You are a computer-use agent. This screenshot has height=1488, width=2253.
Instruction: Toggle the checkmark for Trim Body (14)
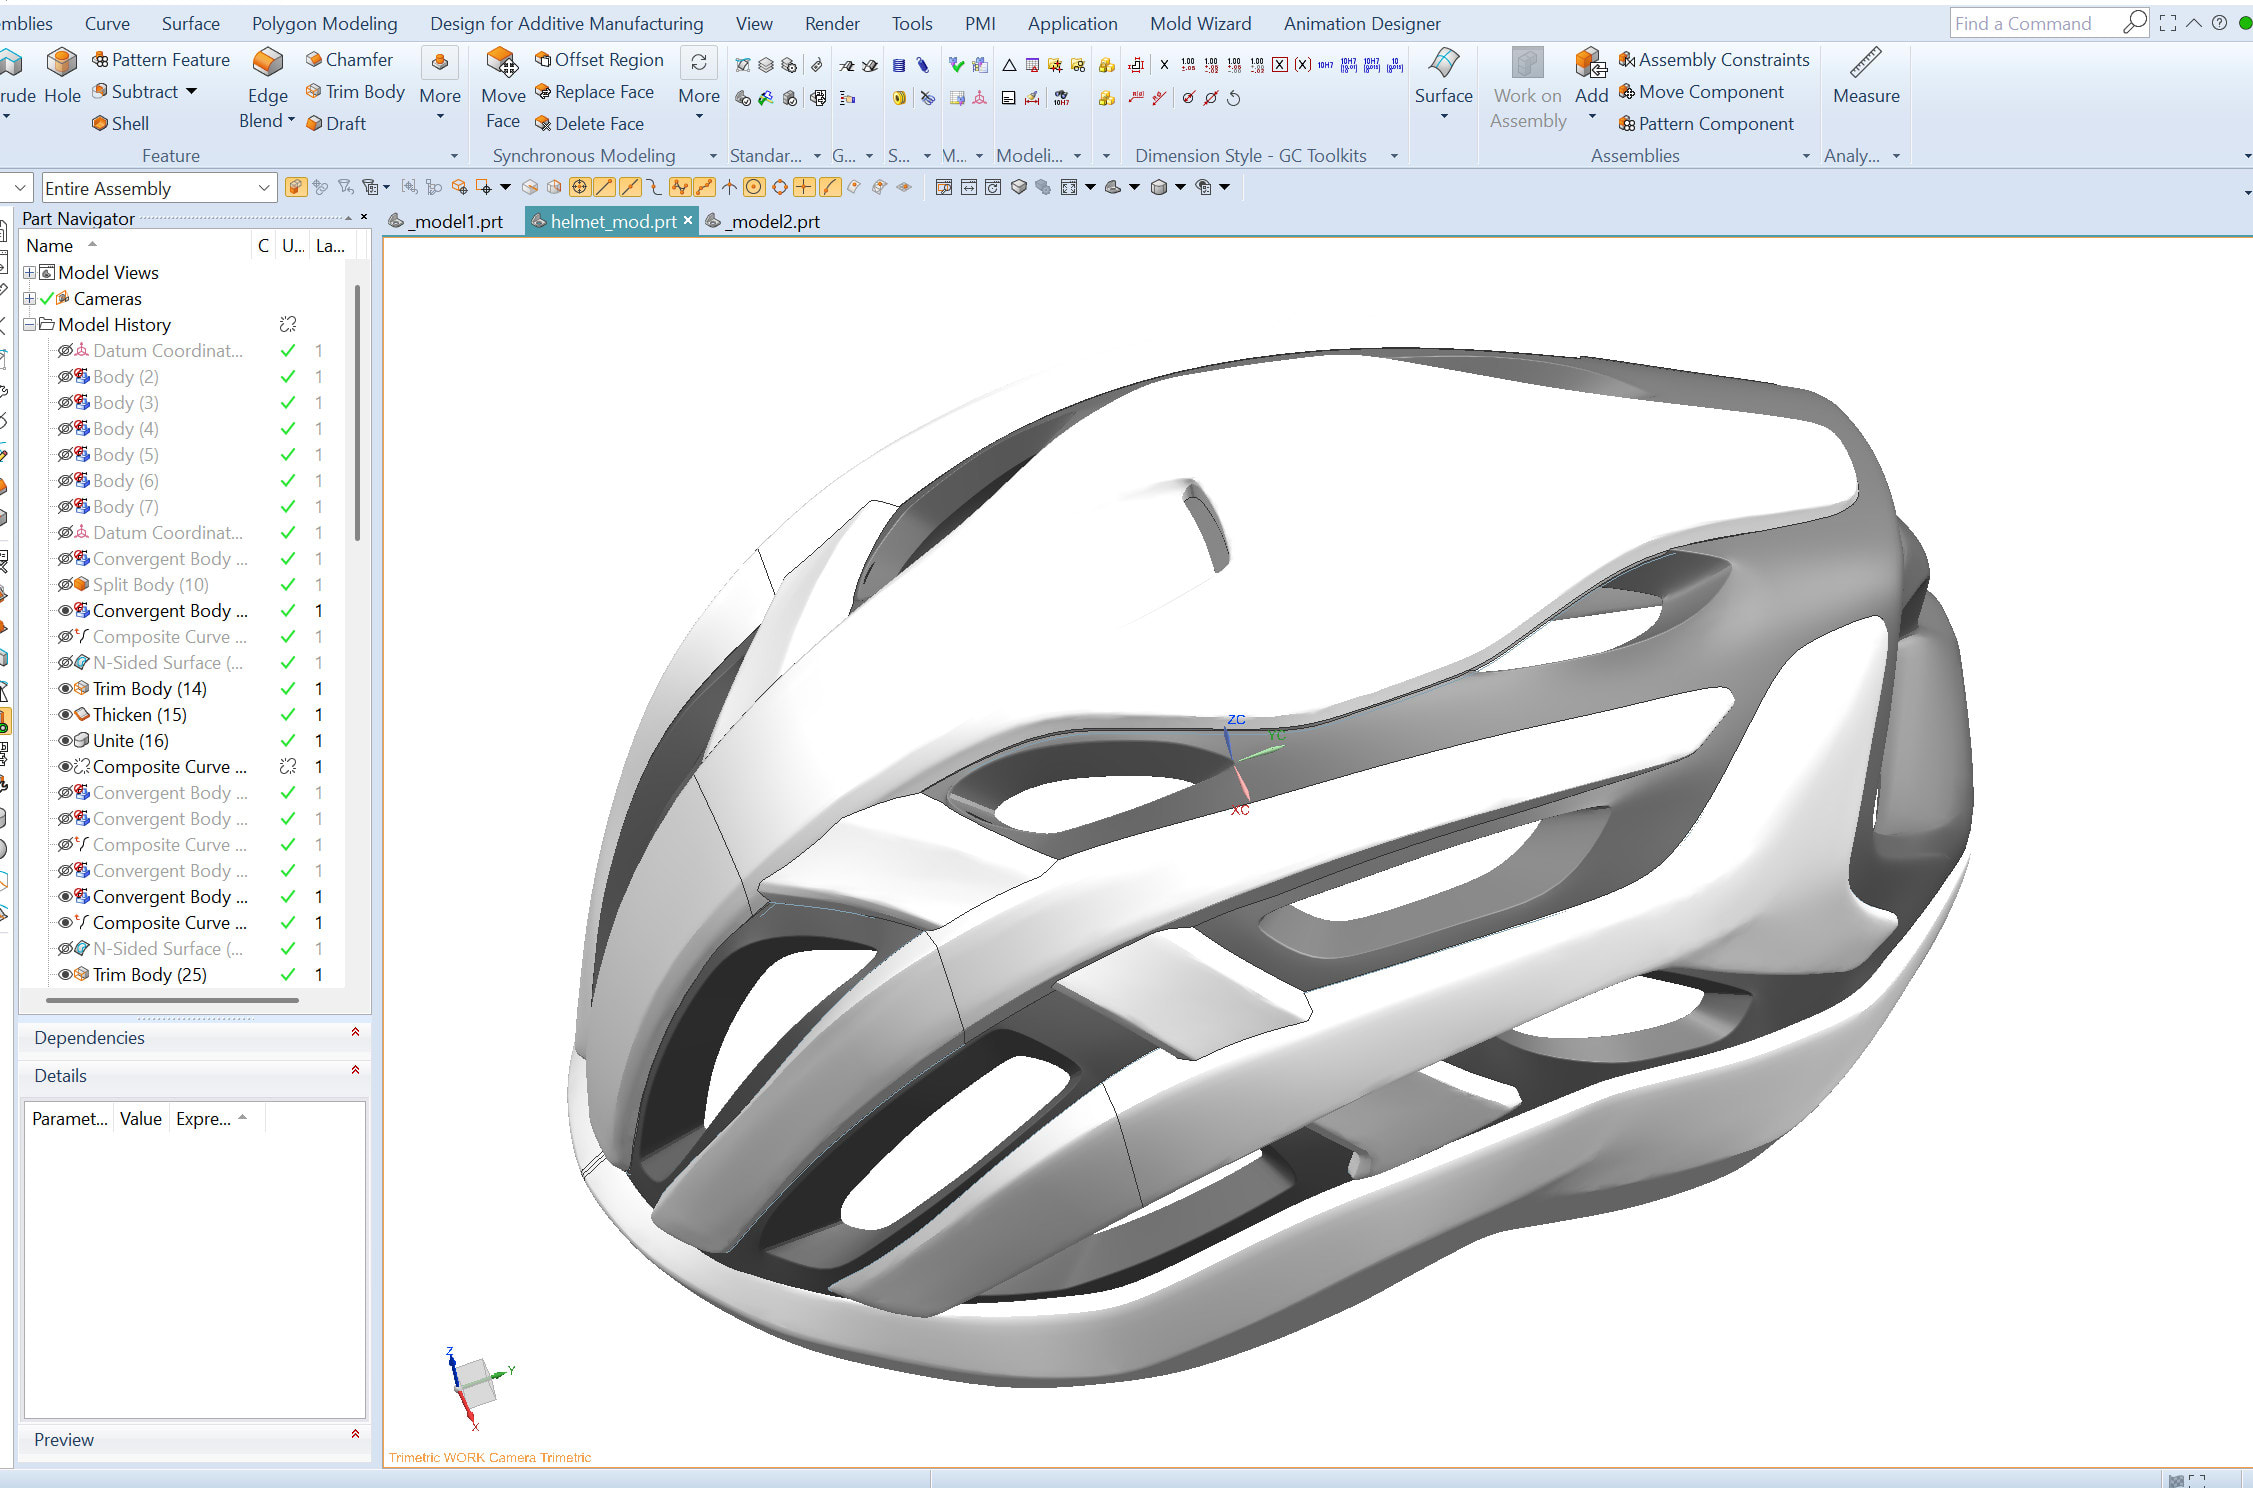tap(288, 688)
